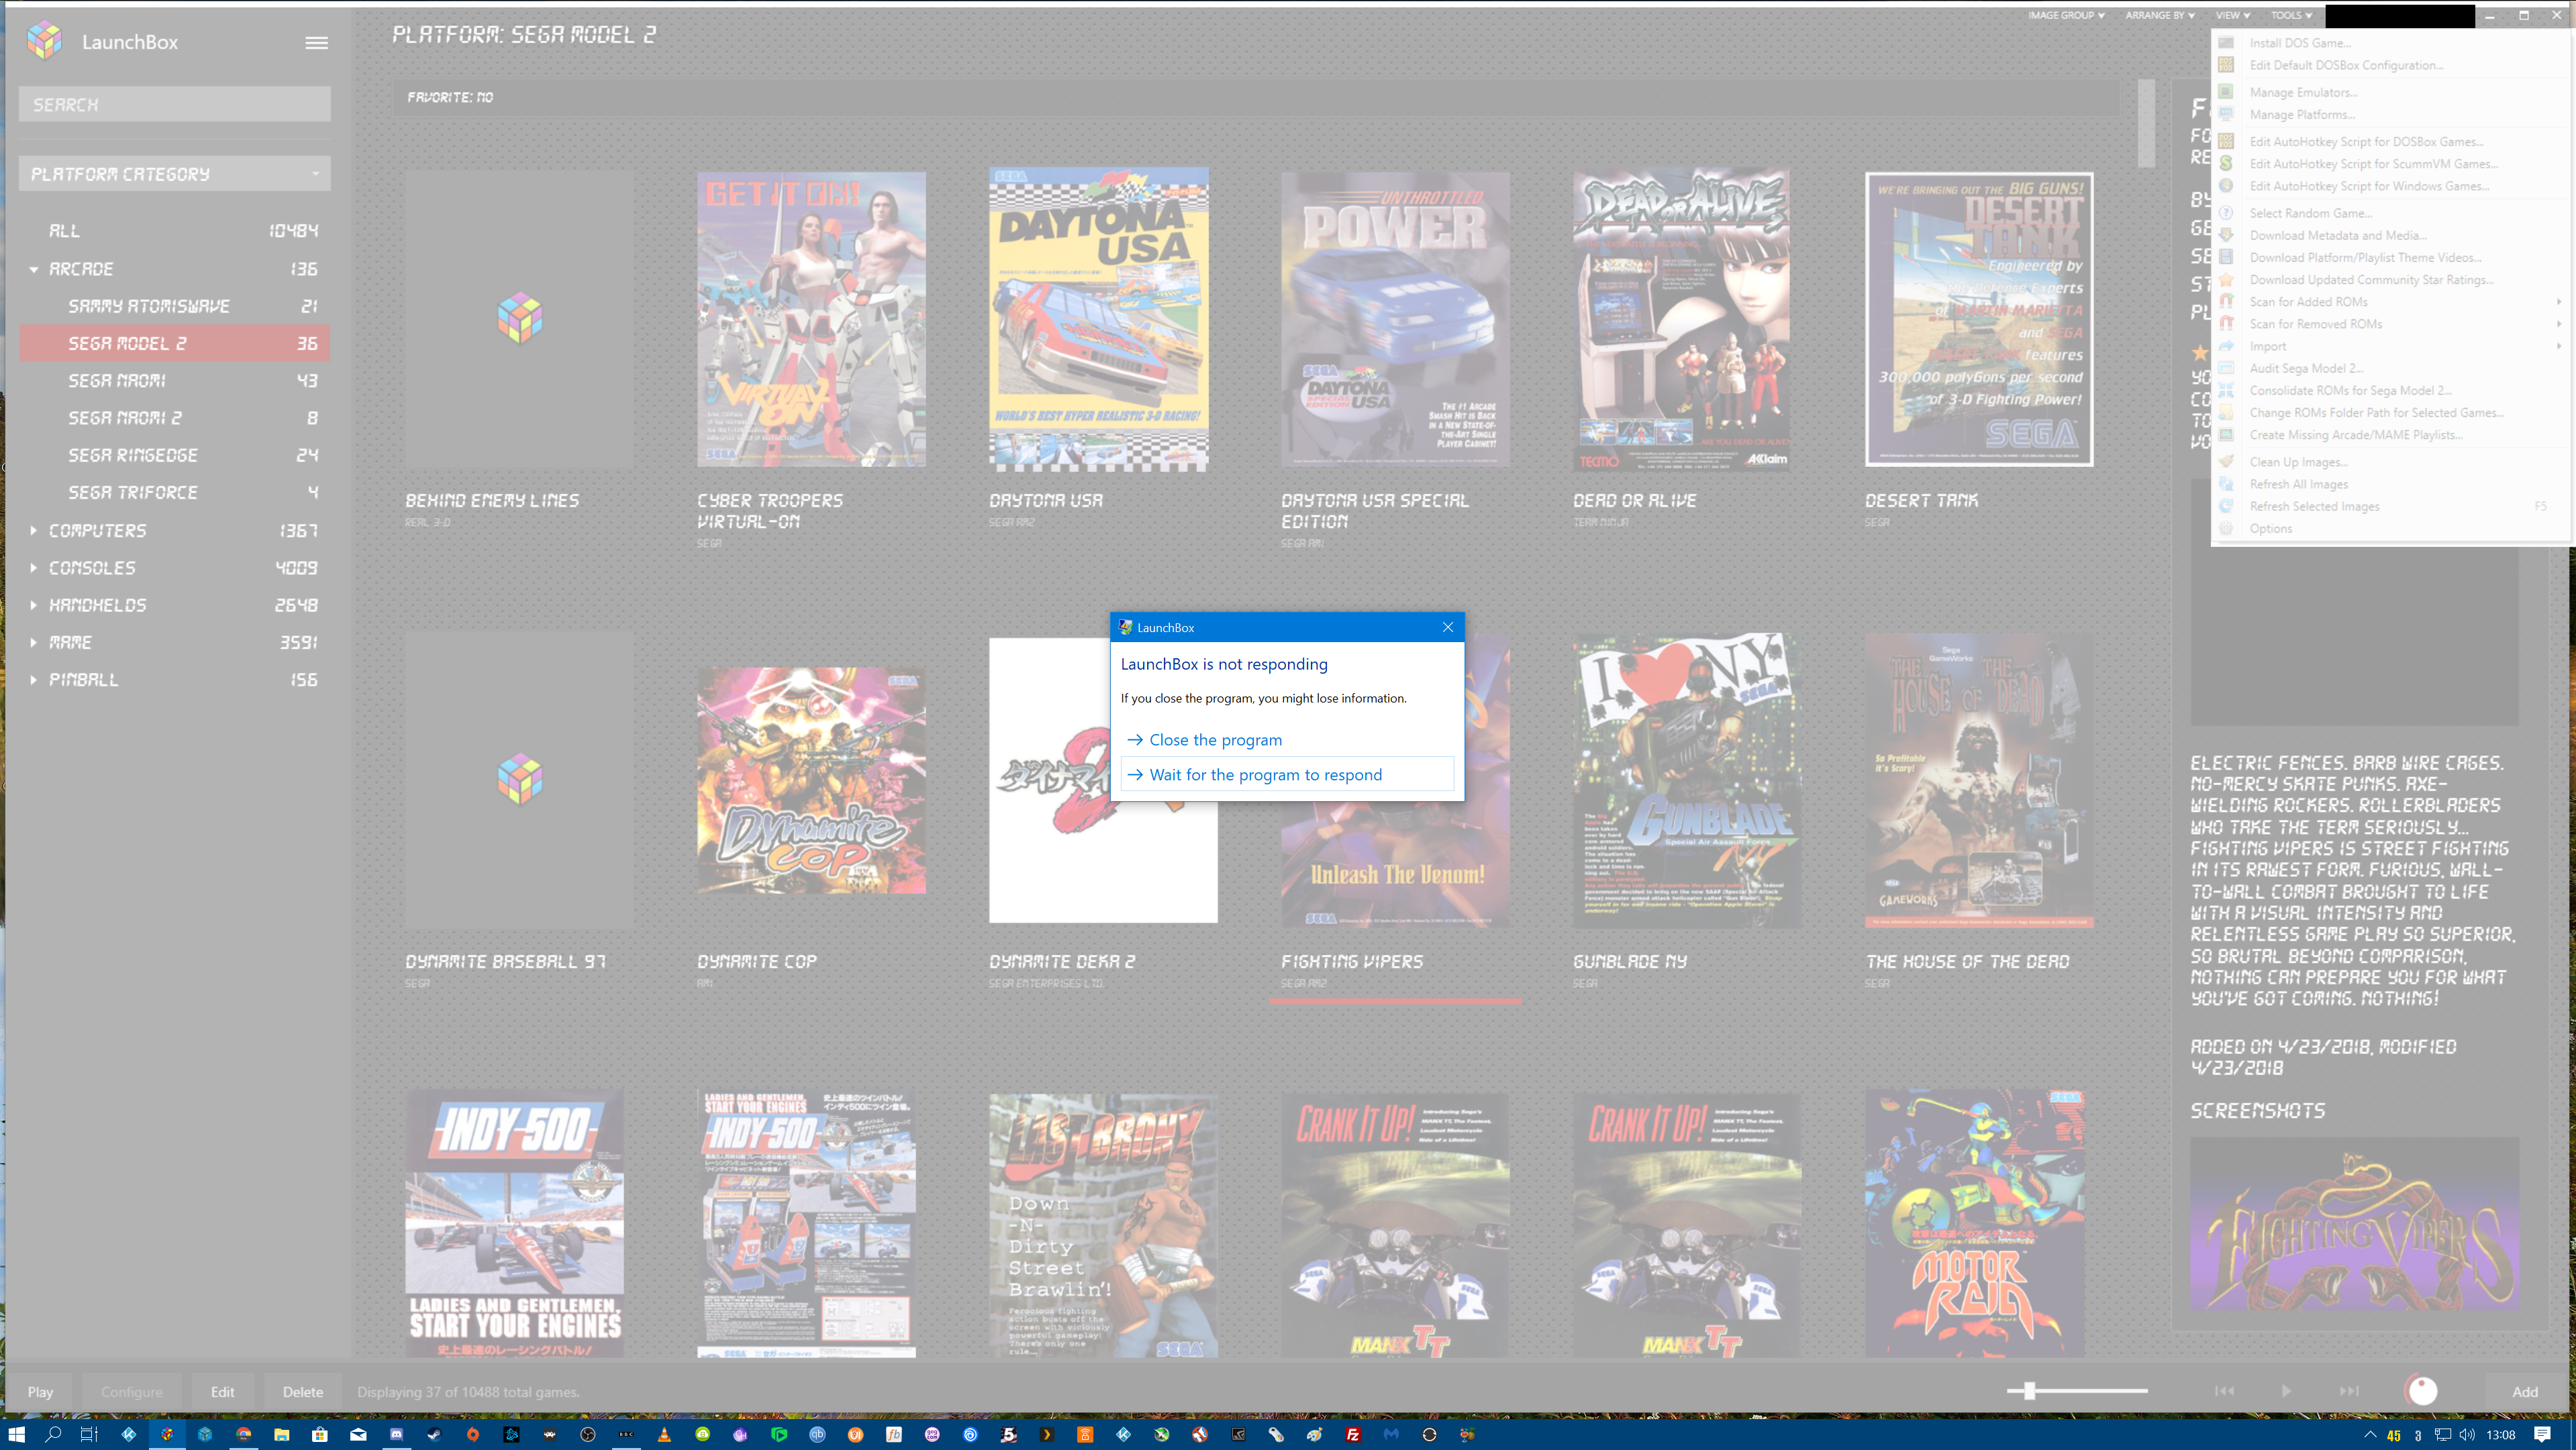This screenshot has width=2576, height=1450.
Task: Expand the Handhelds category
Action: tap(34, 605)
